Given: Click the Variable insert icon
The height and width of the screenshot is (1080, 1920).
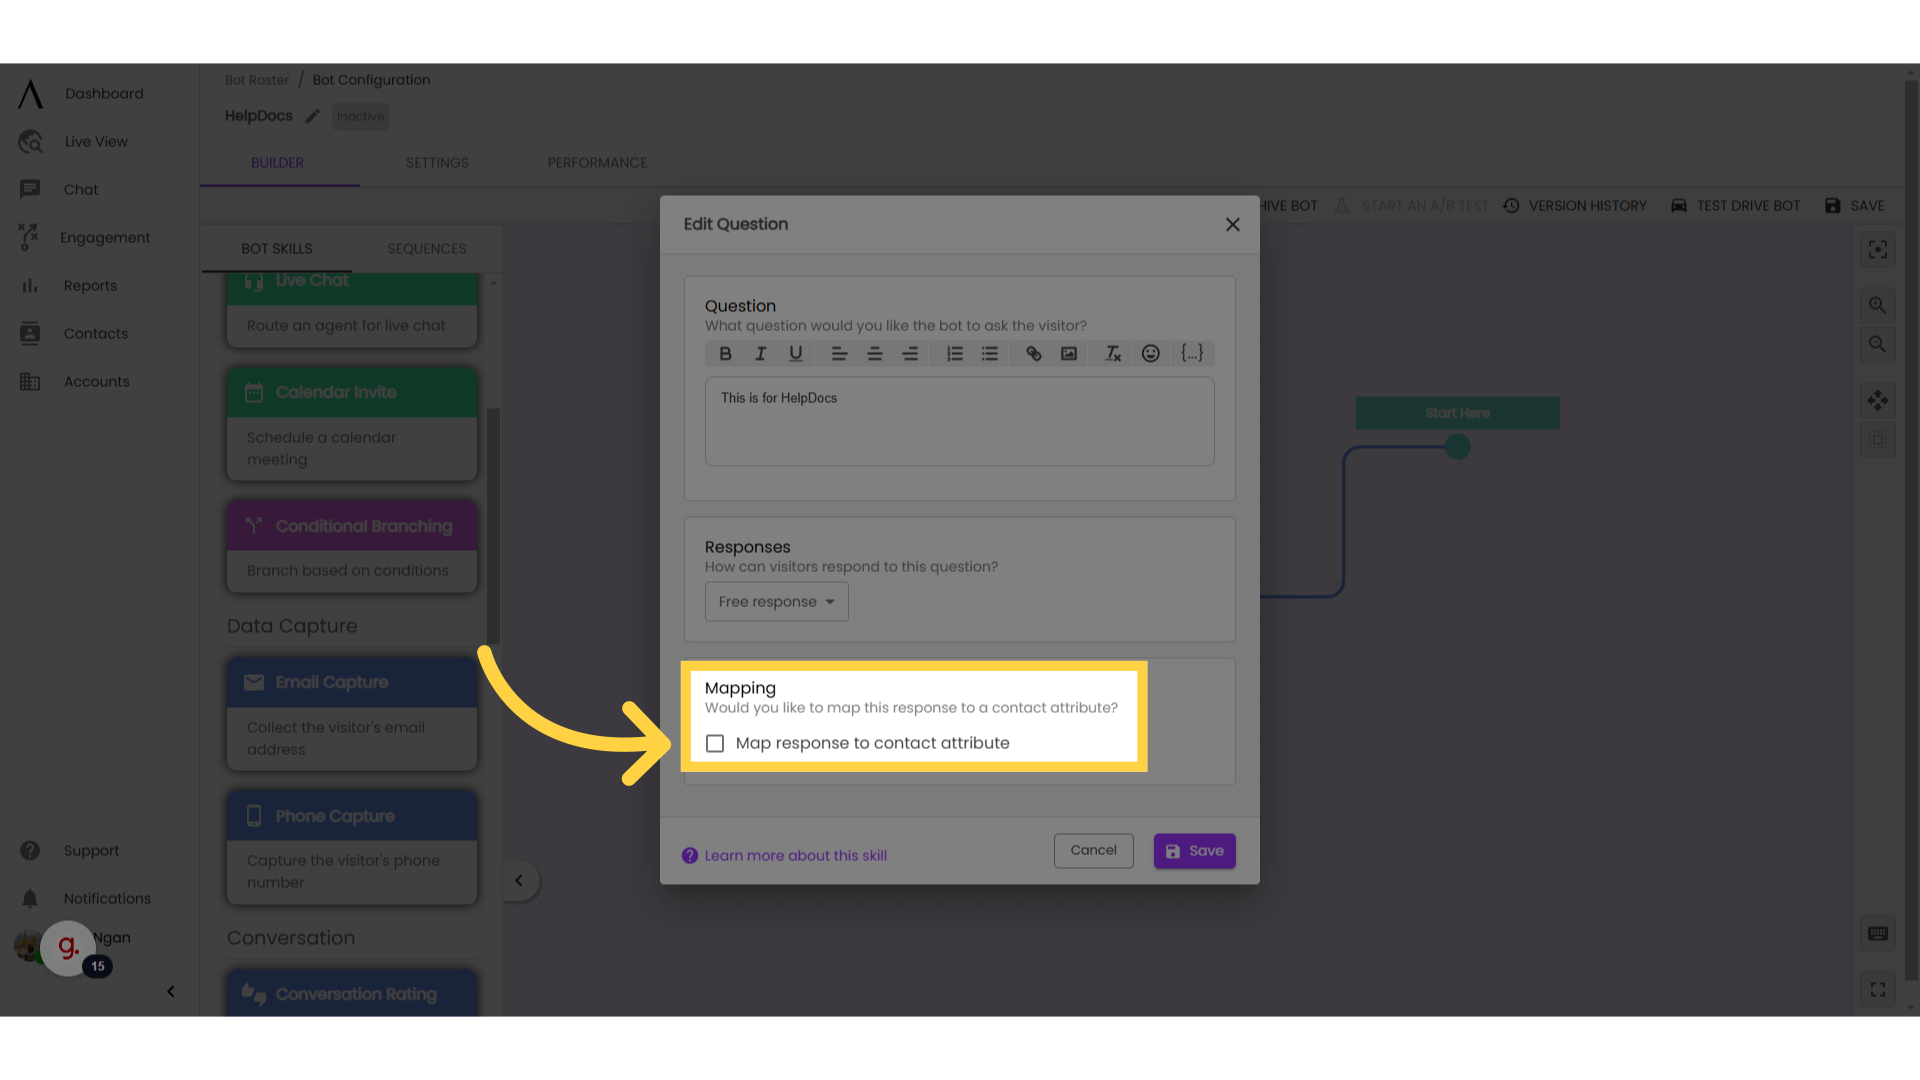Looking at the screenshot, I should pos(1189,353).
